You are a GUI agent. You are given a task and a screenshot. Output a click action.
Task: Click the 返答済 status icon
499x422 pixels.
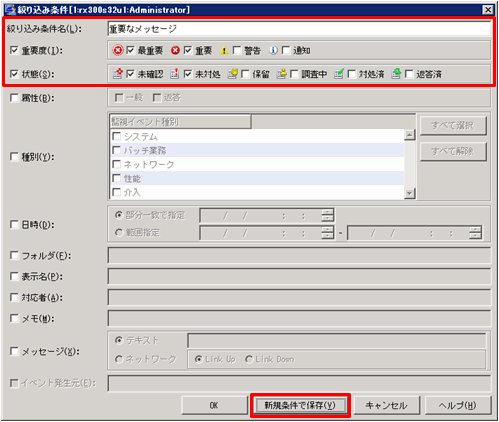(x=396, y=74)
